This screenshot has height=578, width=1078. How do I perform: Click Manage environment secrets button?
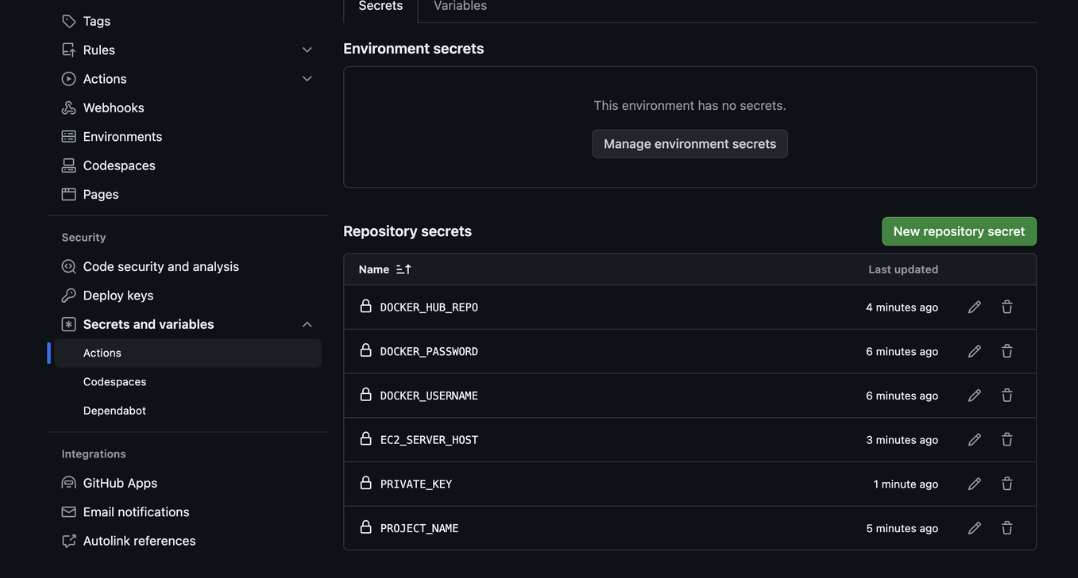(x=689, y=144)
